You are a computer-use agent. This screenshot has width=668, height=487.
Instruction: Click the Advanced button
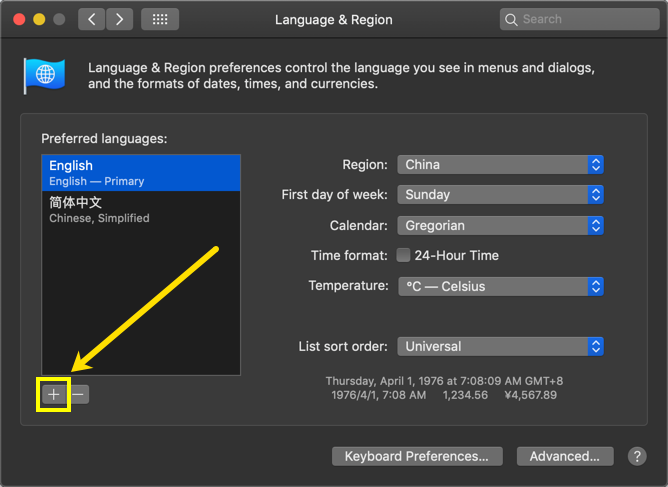point(564,456)
